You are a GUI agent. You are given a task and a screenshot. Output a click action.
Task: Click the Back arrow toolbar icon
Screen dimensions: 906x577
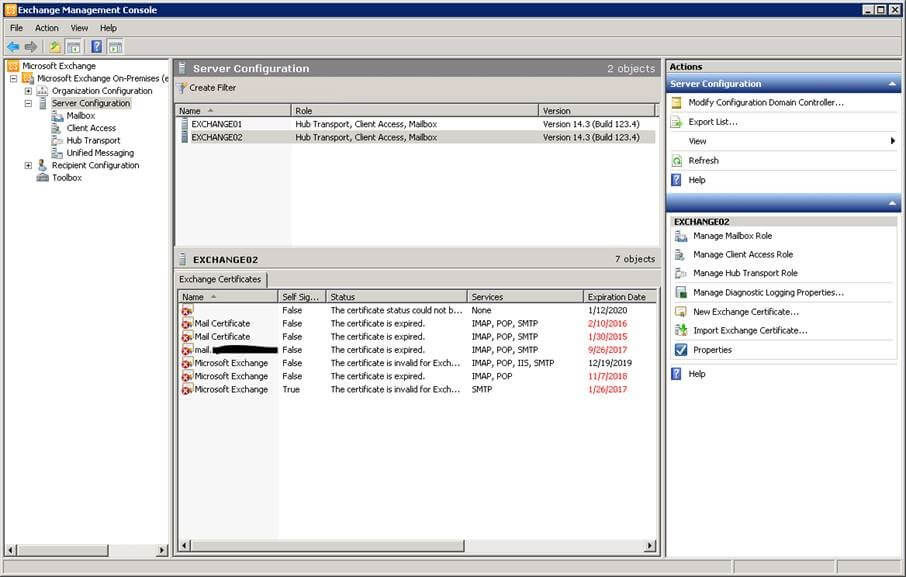(13, 47)
